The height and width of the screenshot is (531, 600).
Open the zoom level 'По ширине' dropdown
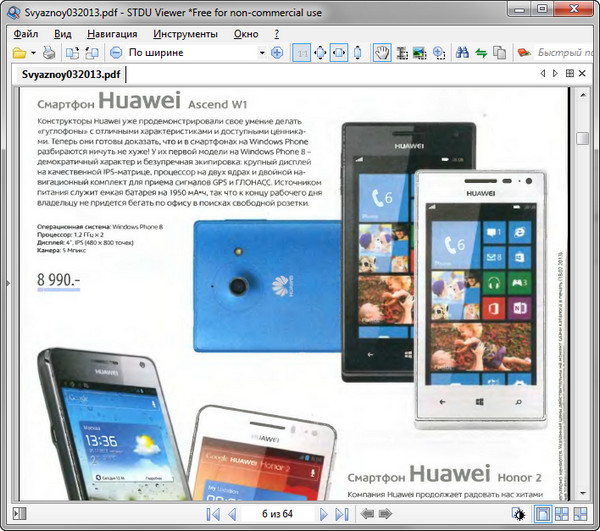tap(262, 52)
